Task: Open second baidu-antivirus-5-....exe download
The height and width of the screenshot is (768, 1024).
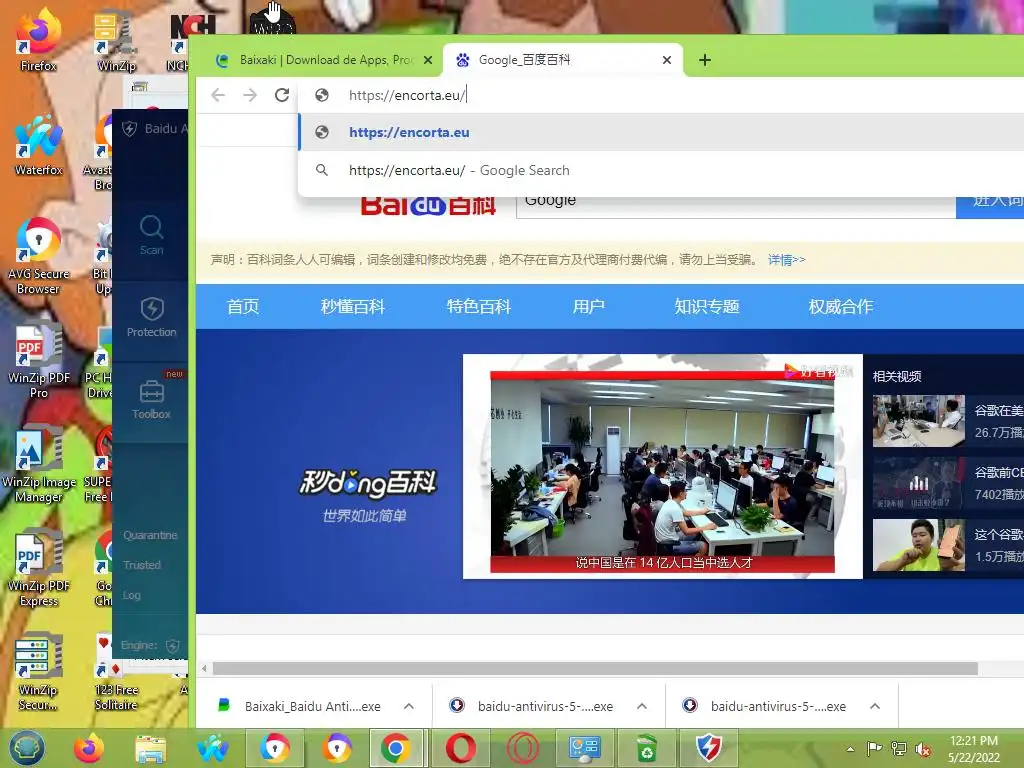Action: [766, 707]
